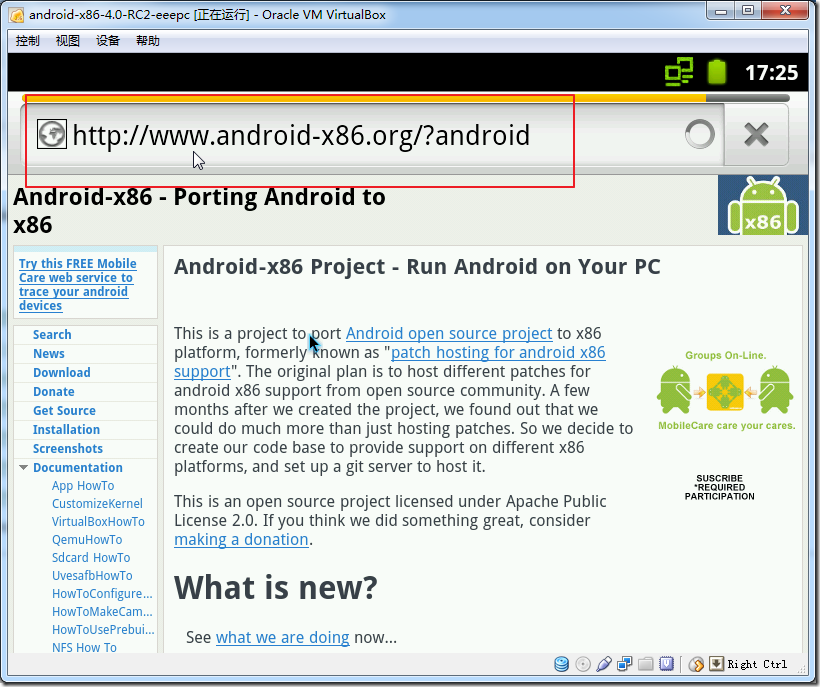Open the 控制 menu

[27, 41]
